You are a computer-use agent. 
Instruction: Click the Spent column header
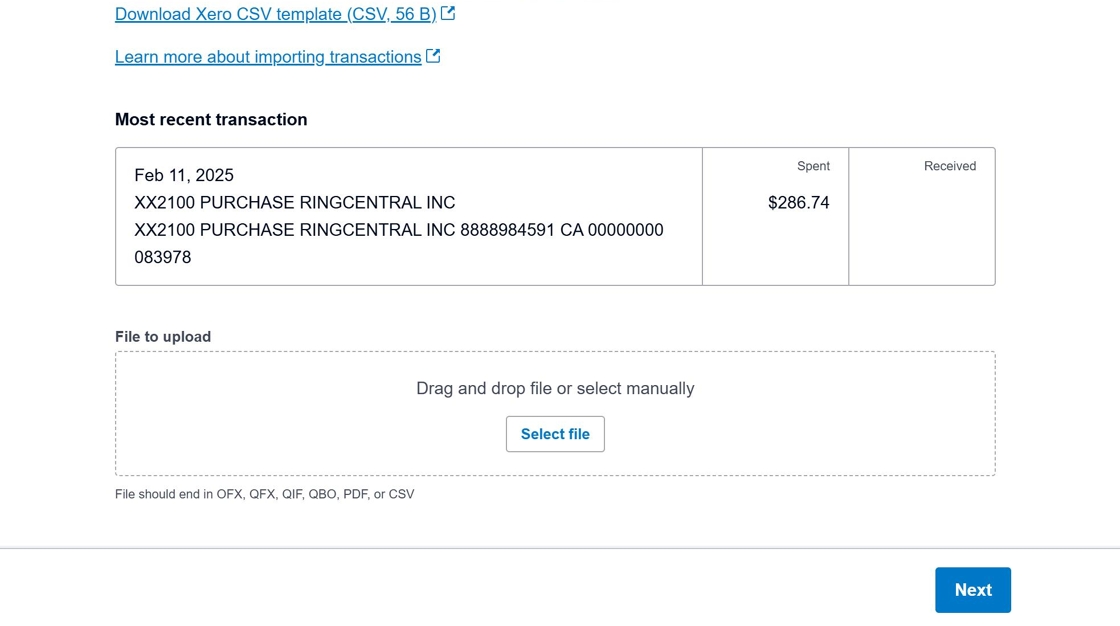click(x=813, y=166)
